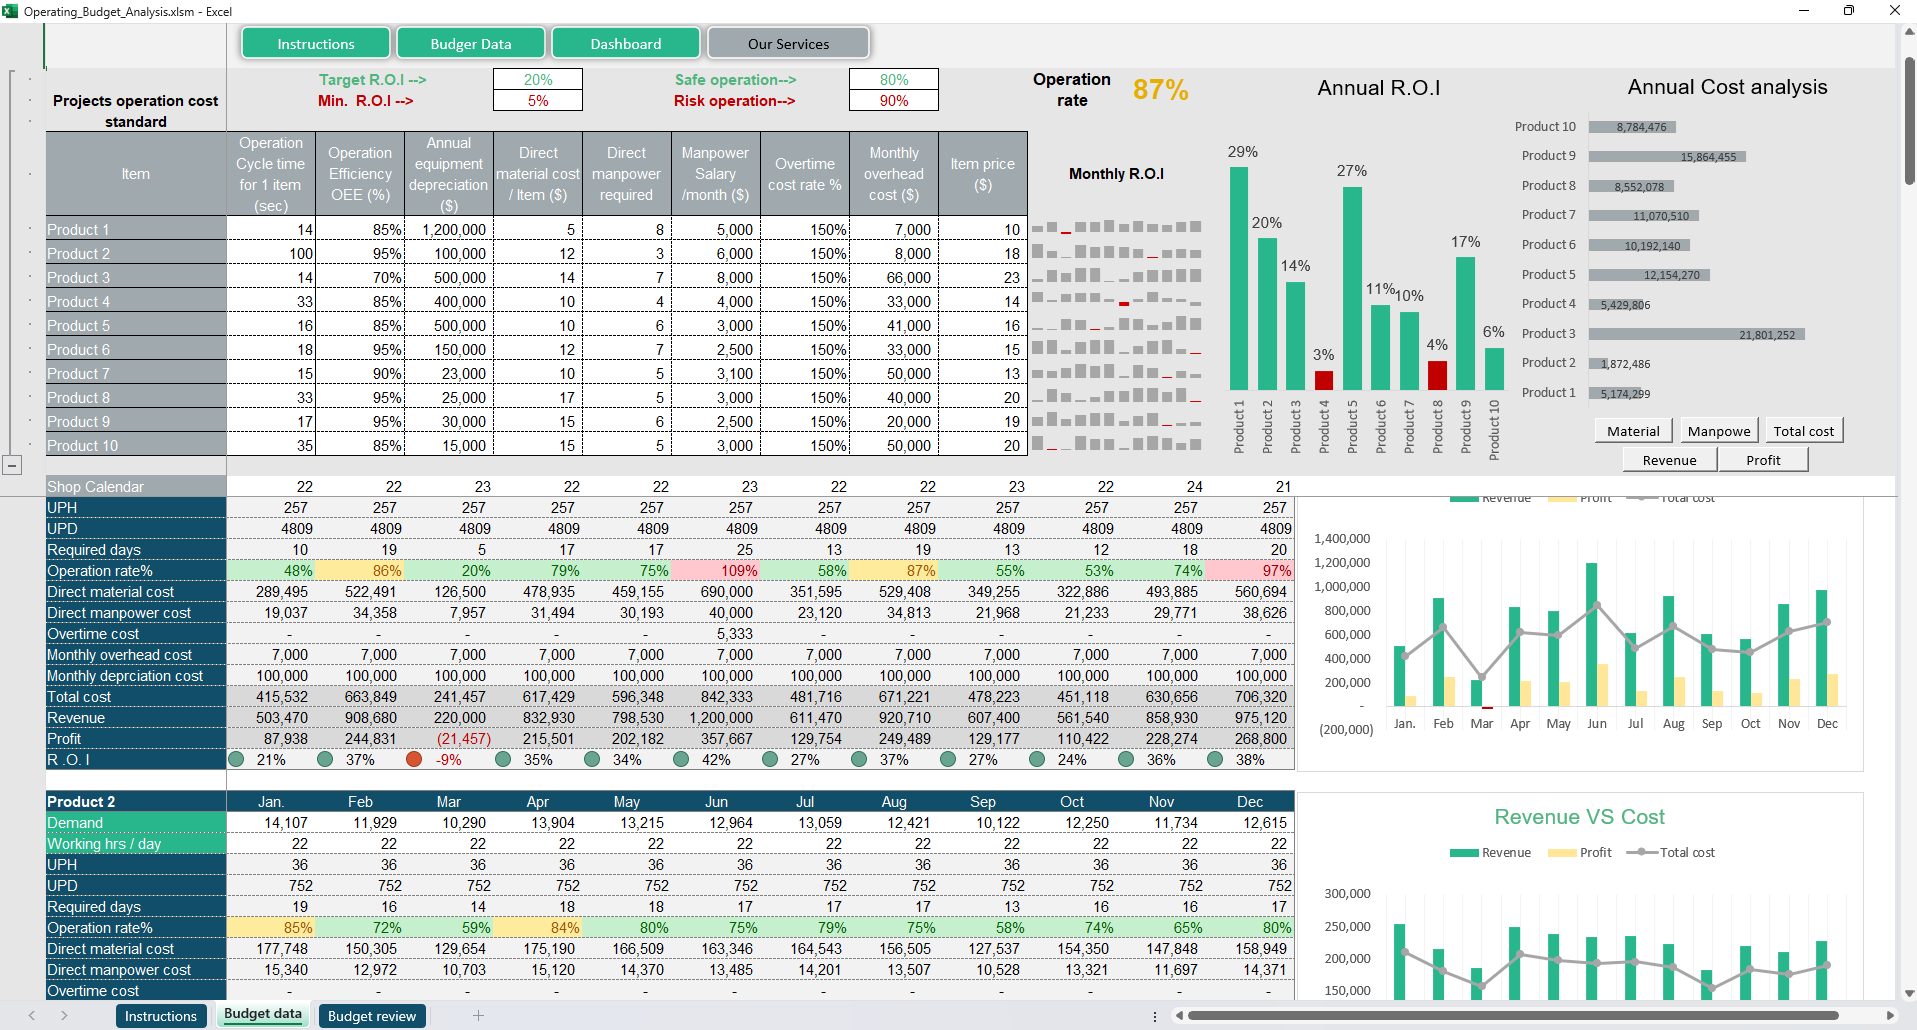1917x1030 pixels.
Task: Select the Profit chart button
Action: click(1763, 460)
